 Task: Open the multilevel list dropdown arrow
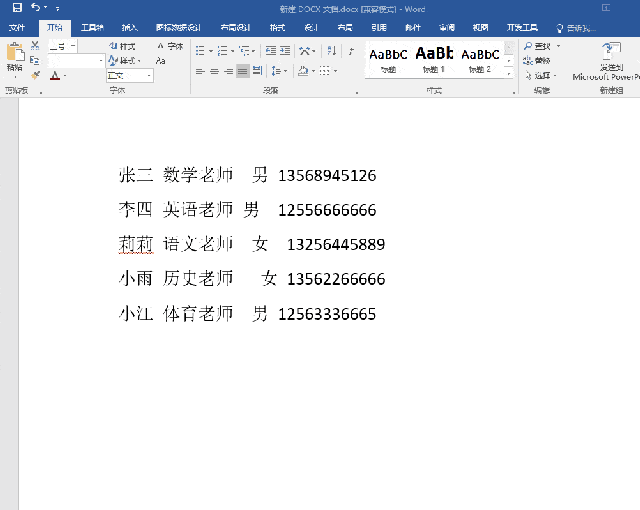tap(253, 51)
